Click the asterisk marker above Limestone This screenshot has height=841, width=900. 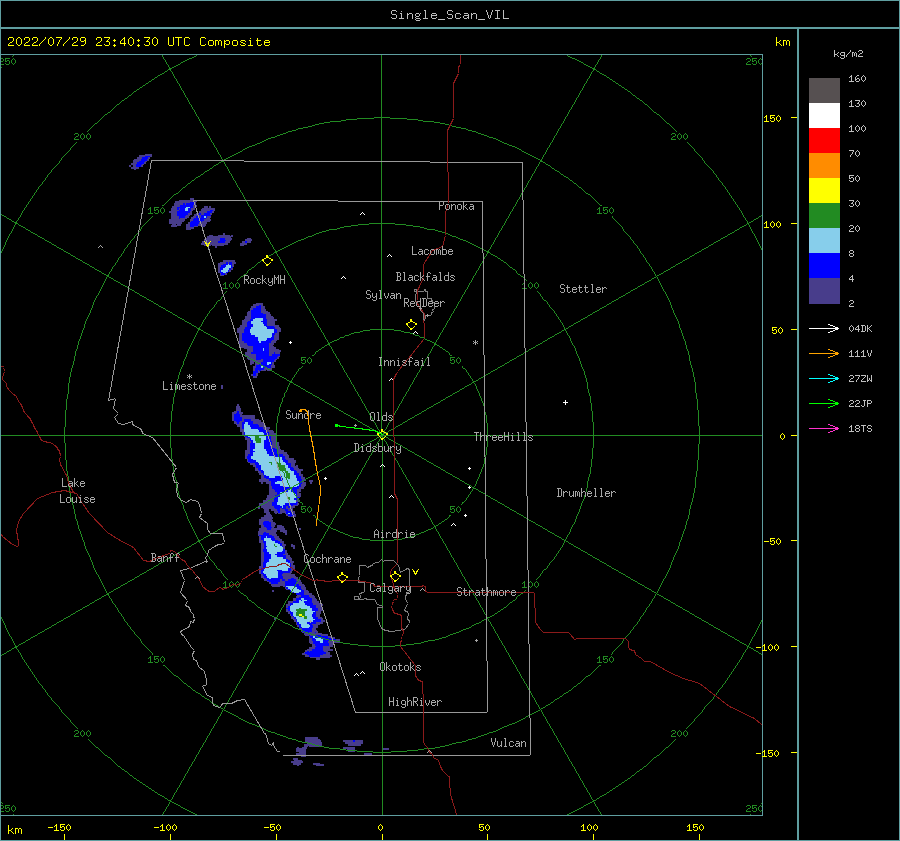point(189,377)
